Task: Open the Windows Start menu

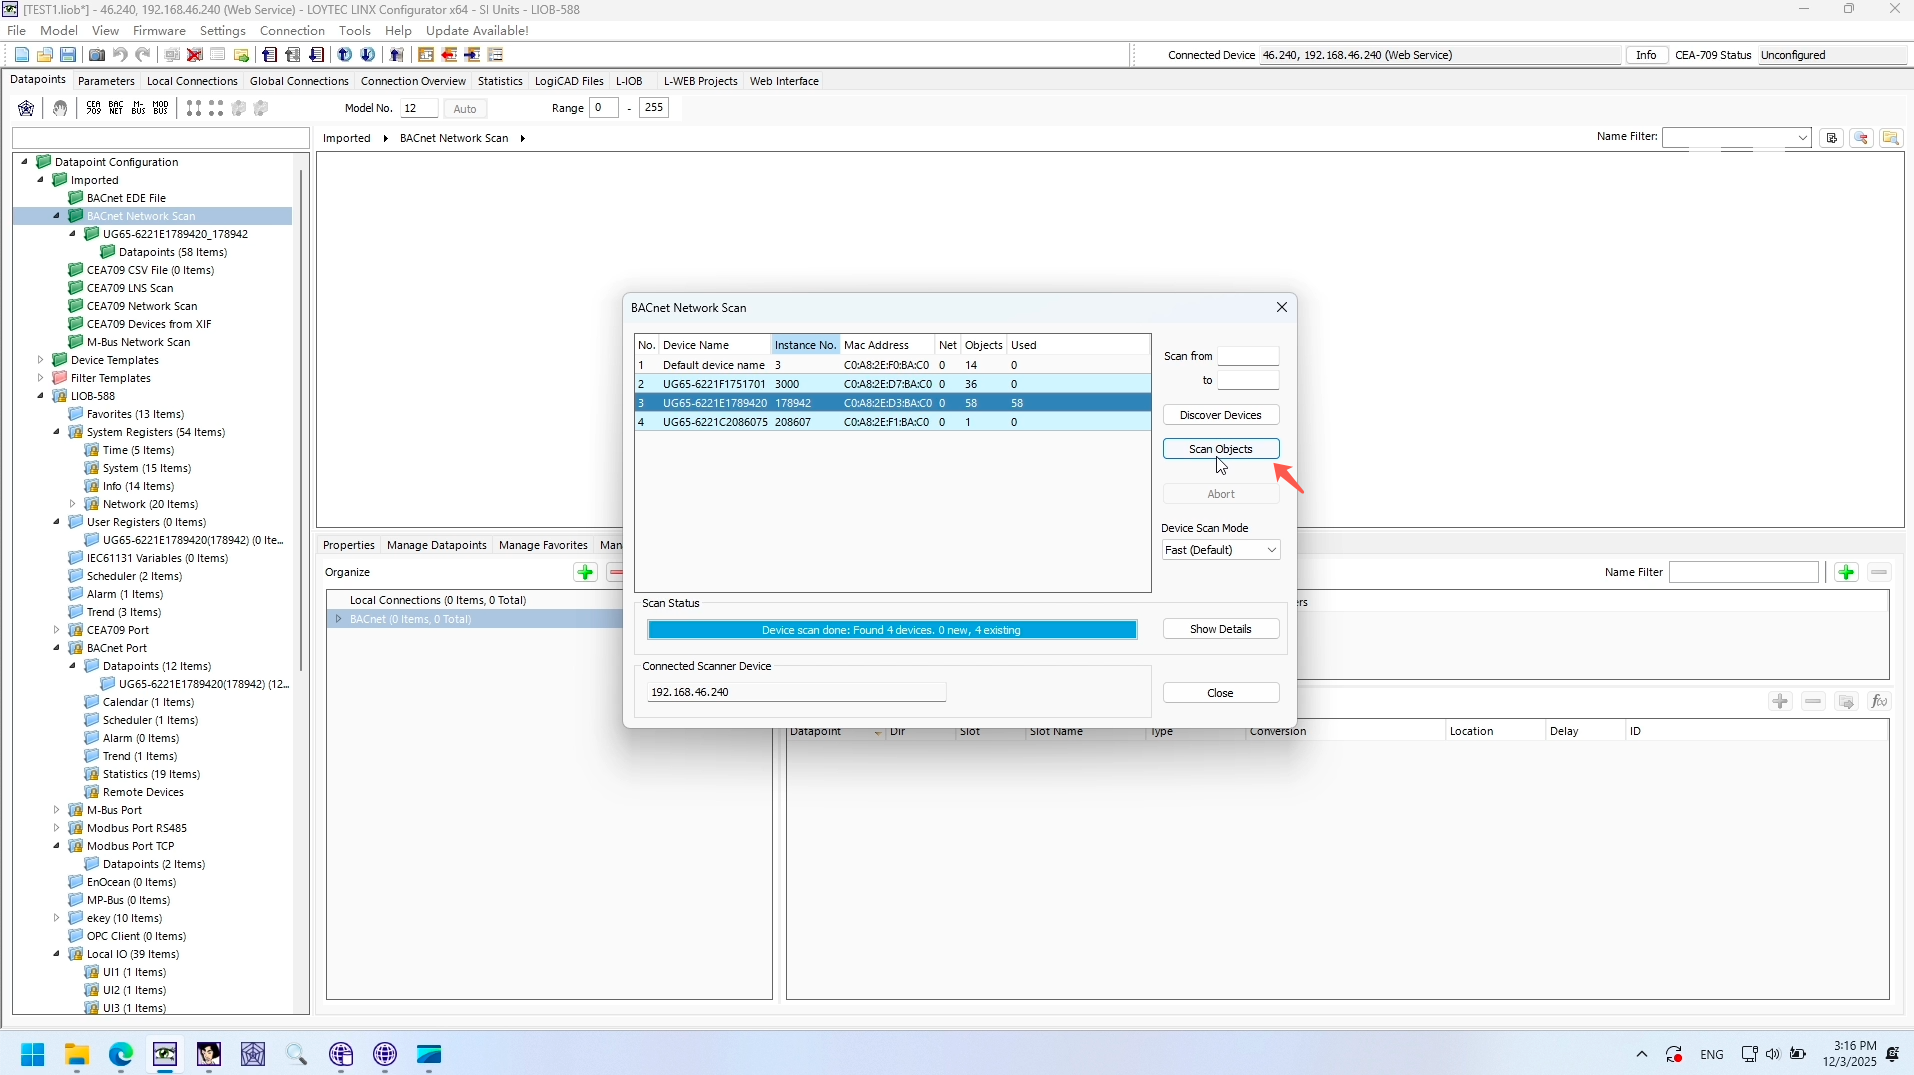Action: (x=33, y=1054)
